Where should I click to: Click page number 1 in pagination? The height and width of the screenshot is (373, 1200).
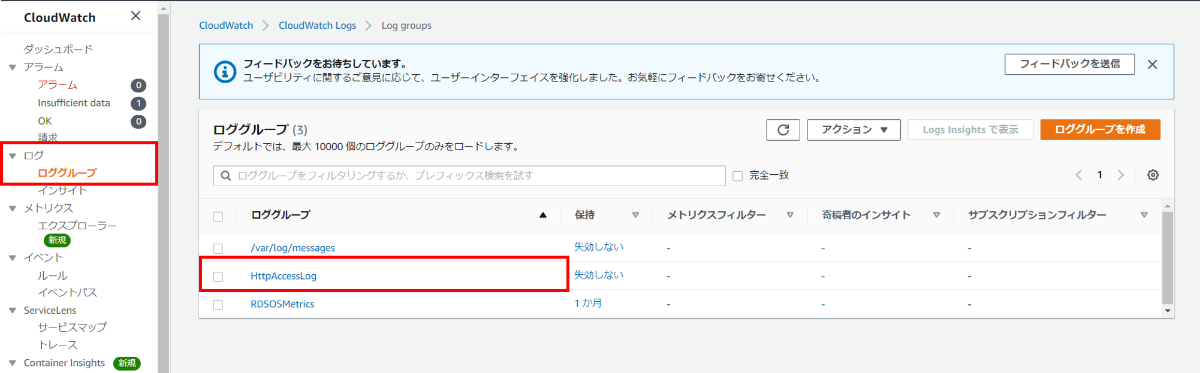pyautogui.click(x=1099, y=175)
